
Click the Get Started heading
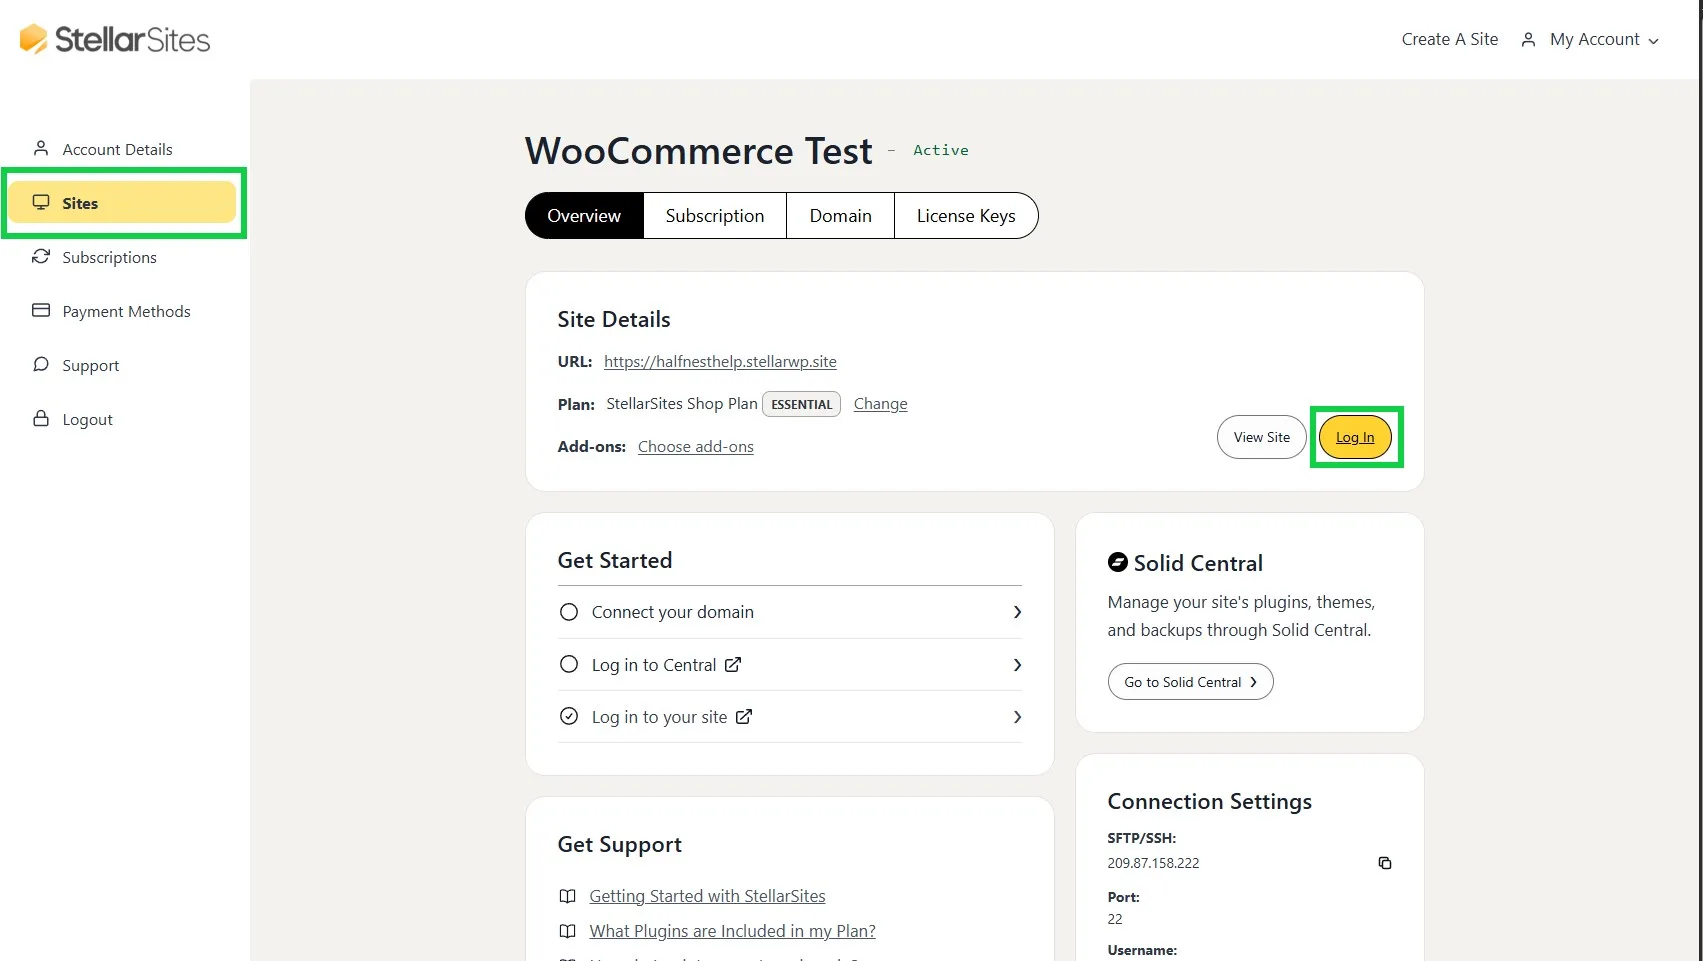[x=615, y=560]
